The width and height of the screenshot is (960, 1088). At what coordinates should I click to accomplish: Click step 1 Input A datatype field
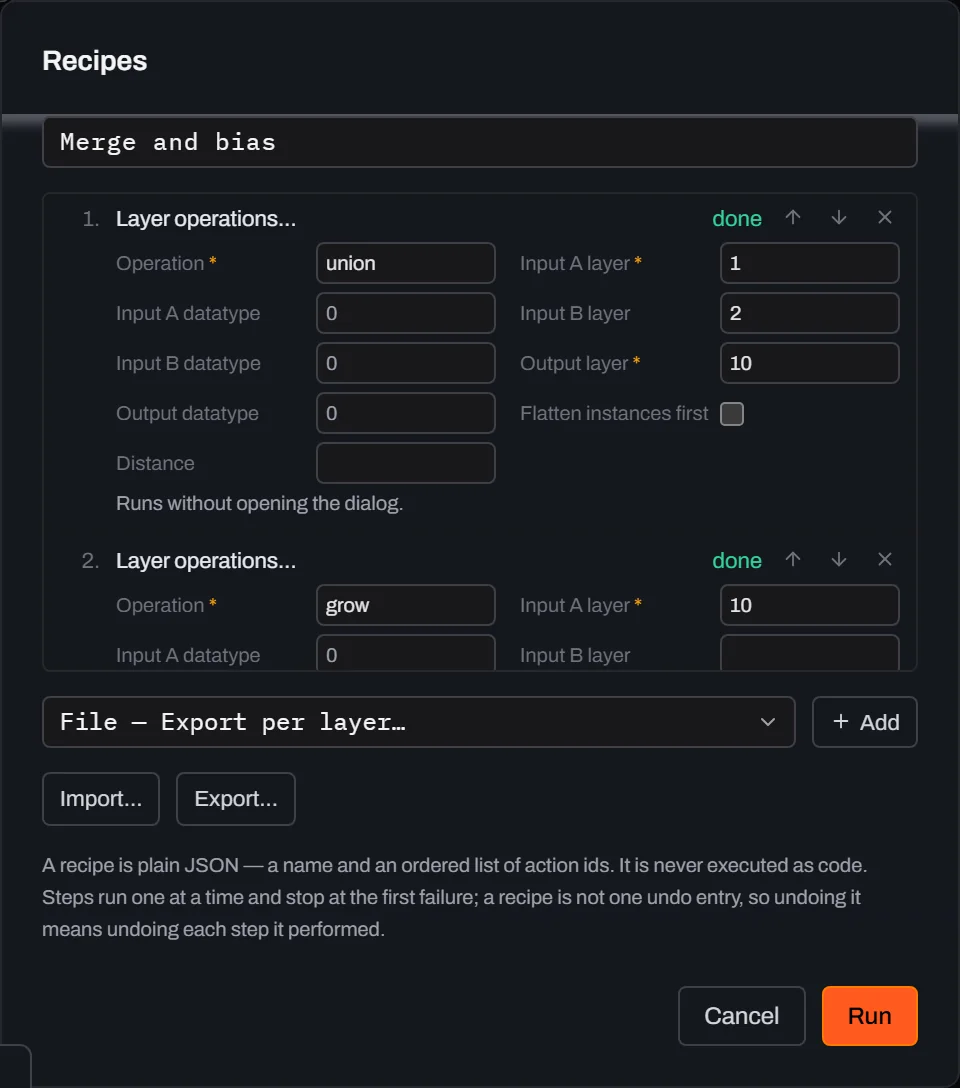coord(406,313)
